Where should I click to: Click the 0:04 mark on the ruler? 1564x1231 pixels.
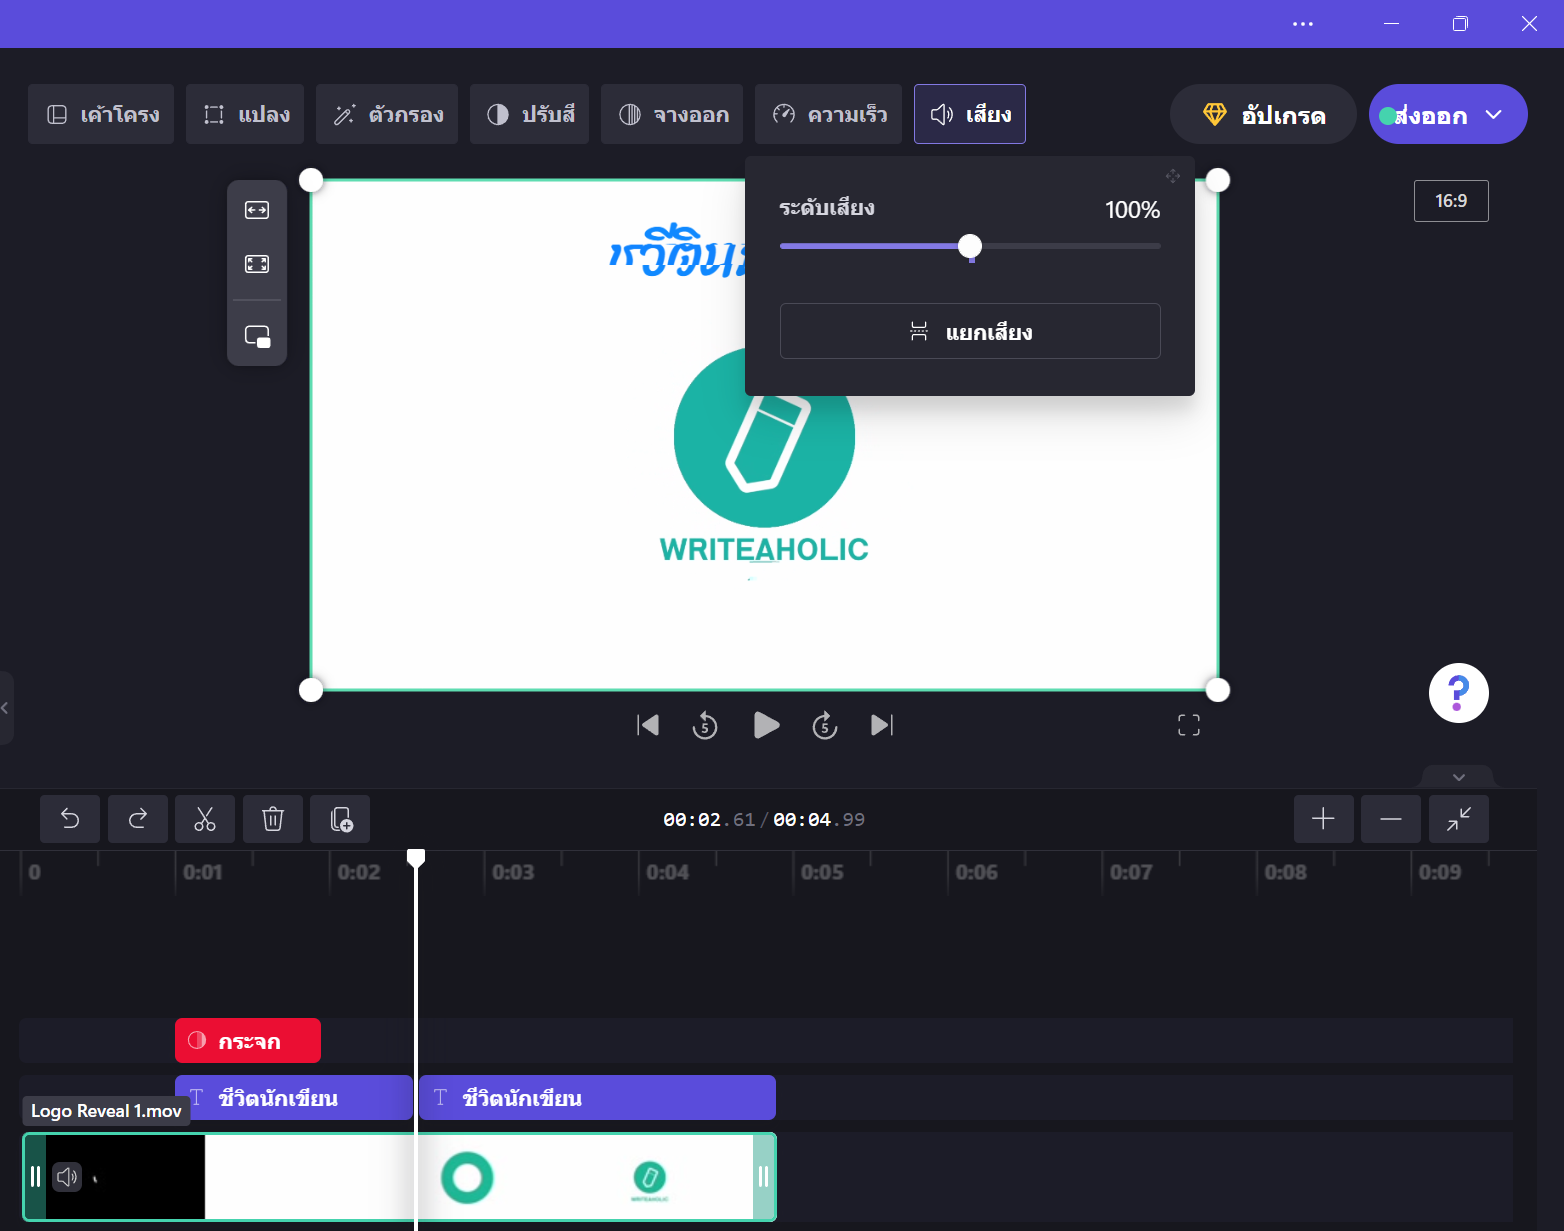pyautogui.click(x=667, y=872)
